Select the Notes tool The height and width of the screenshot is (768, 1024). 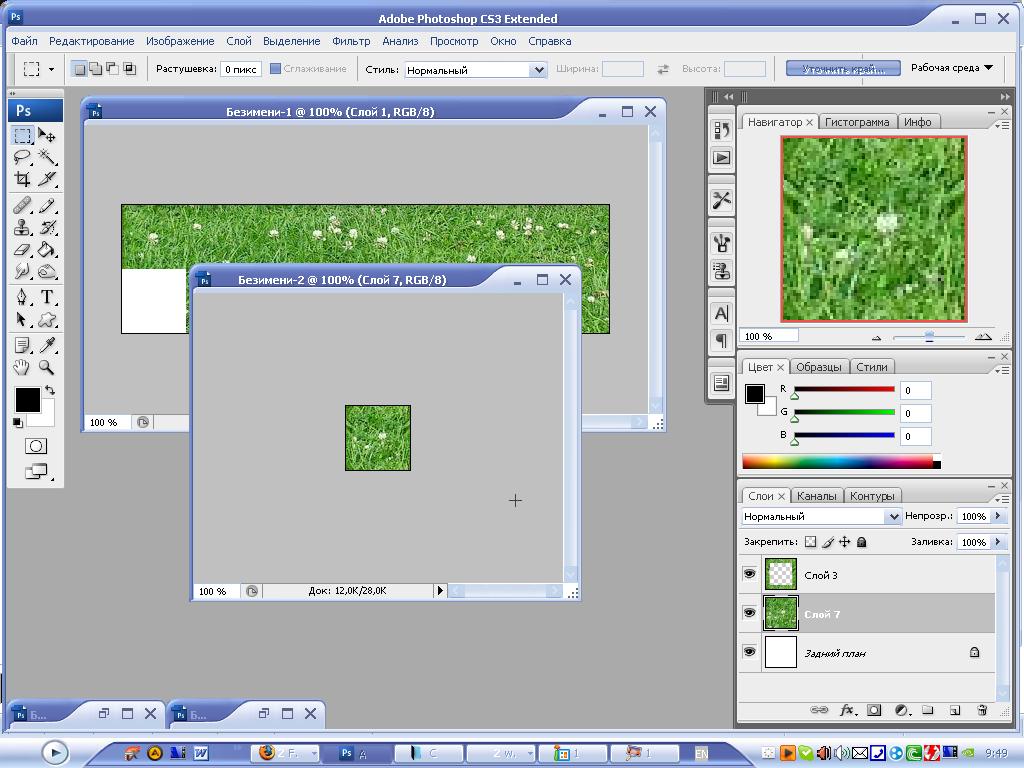(23, 345)
